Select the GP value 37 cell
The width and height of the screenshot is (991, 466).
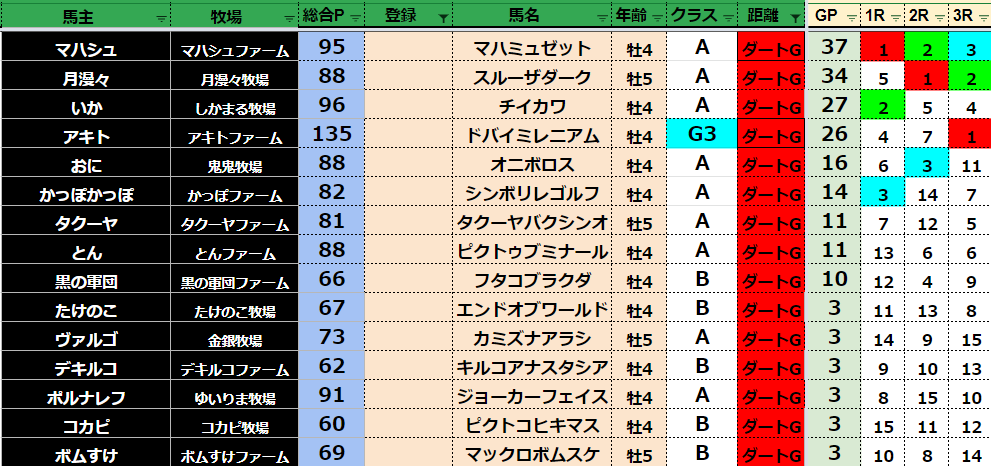click(x=833, y=48)
